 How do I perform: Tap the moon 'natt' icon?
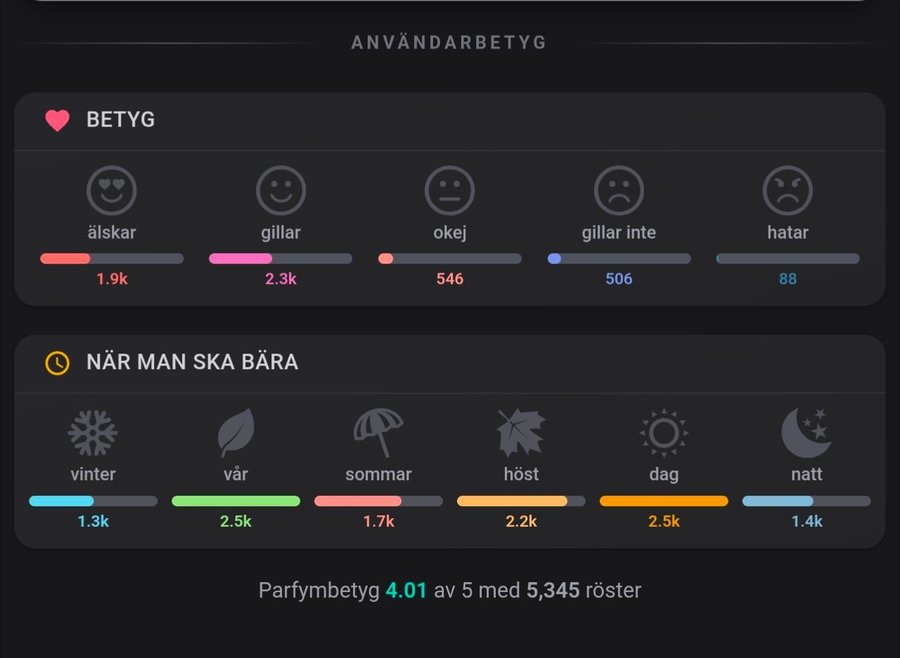tap(806, 433)
